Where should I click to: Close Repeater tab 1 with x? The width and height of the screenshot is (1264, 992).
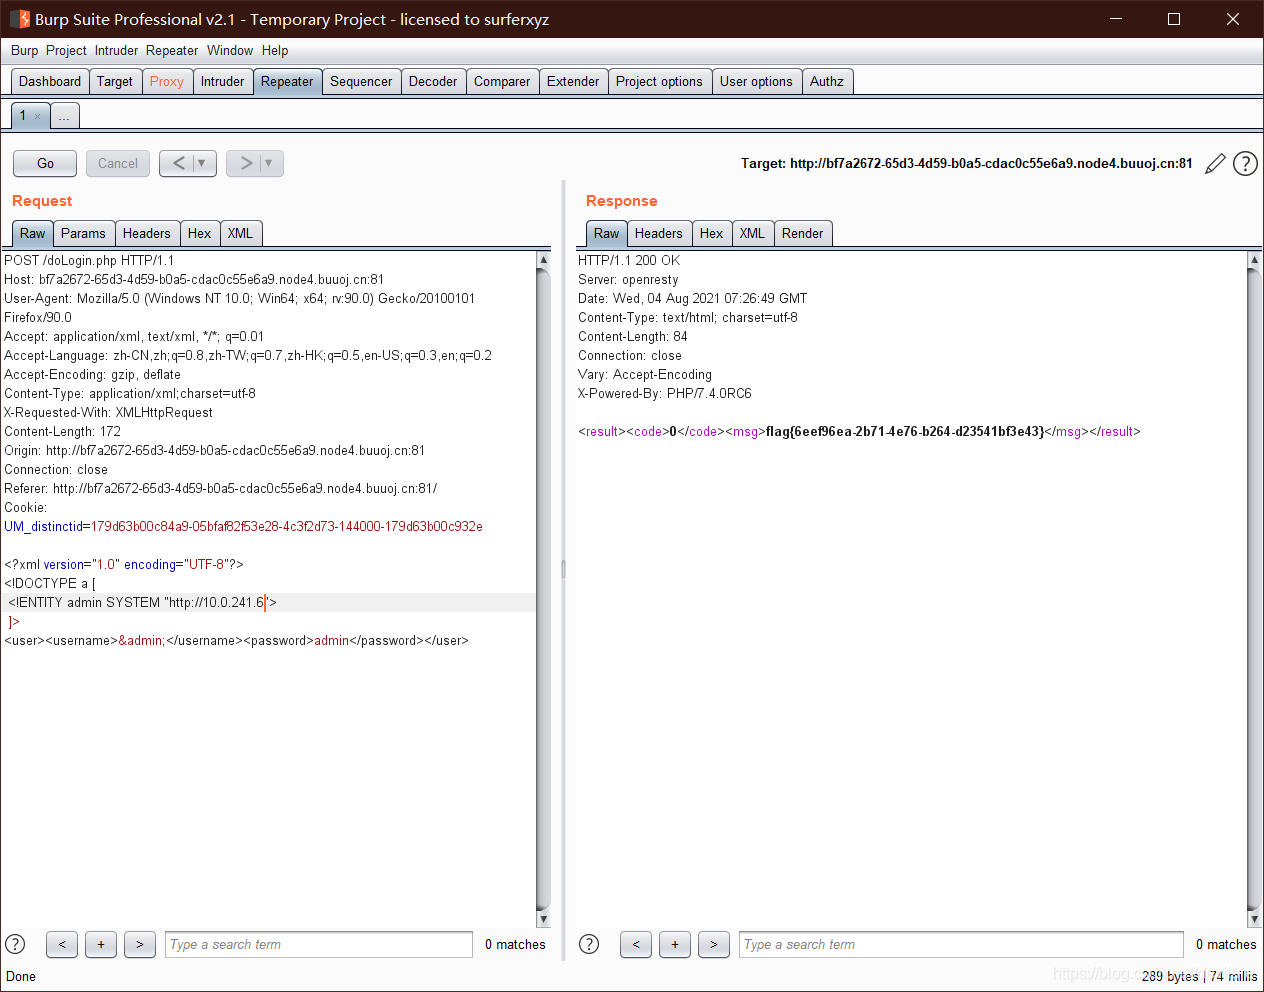(x=38, y=116)
